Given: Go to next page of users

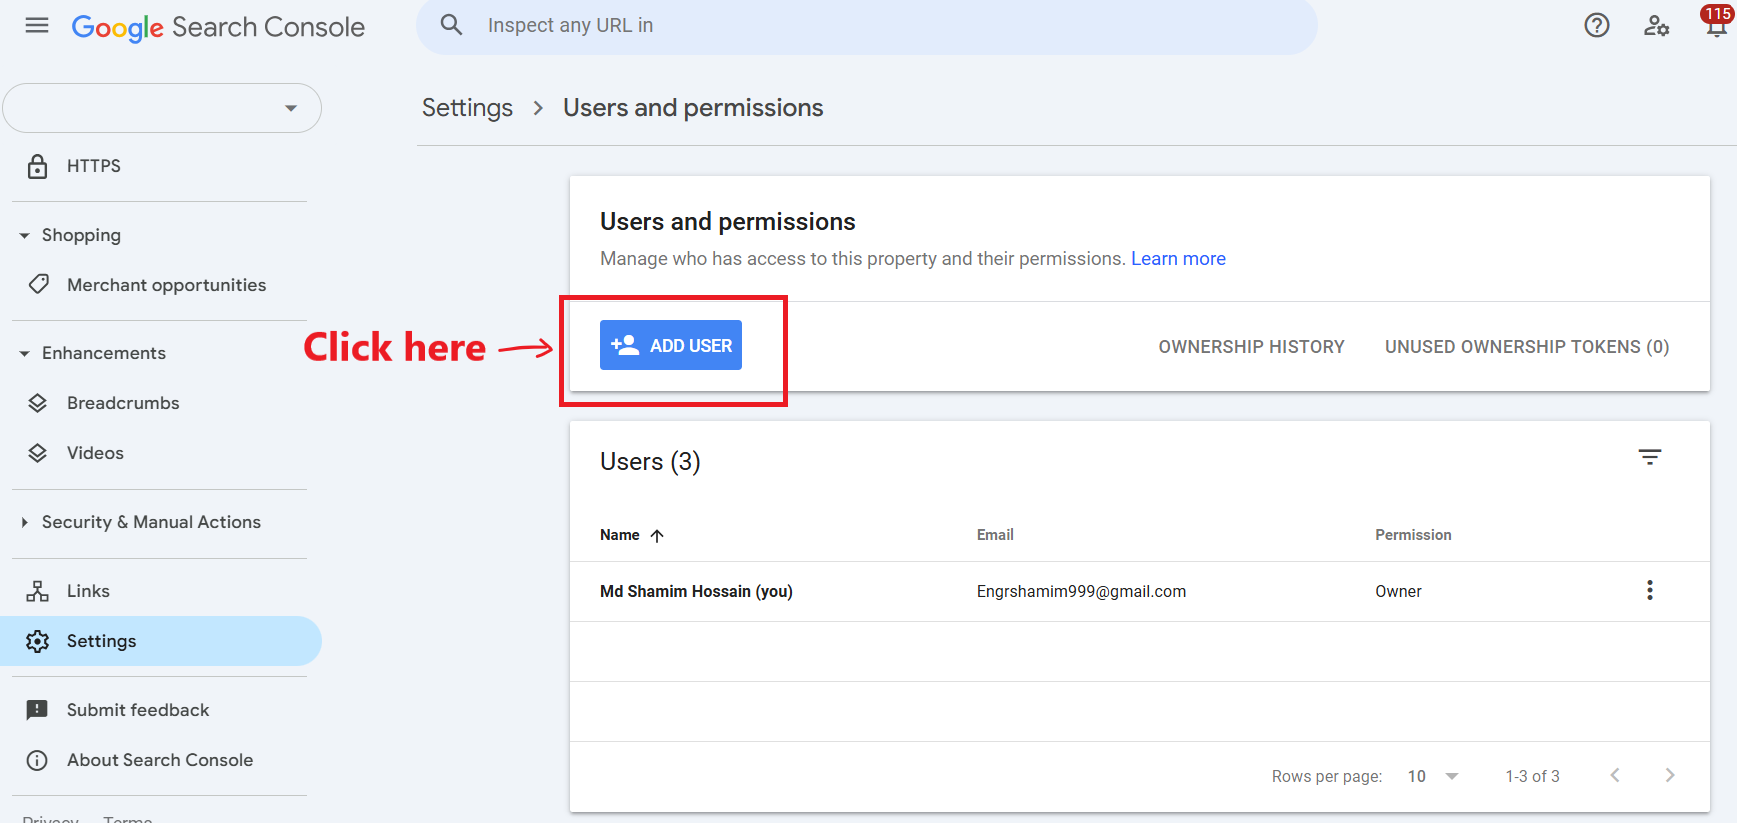Looking at the screenshot, I should pos(1670,775).
